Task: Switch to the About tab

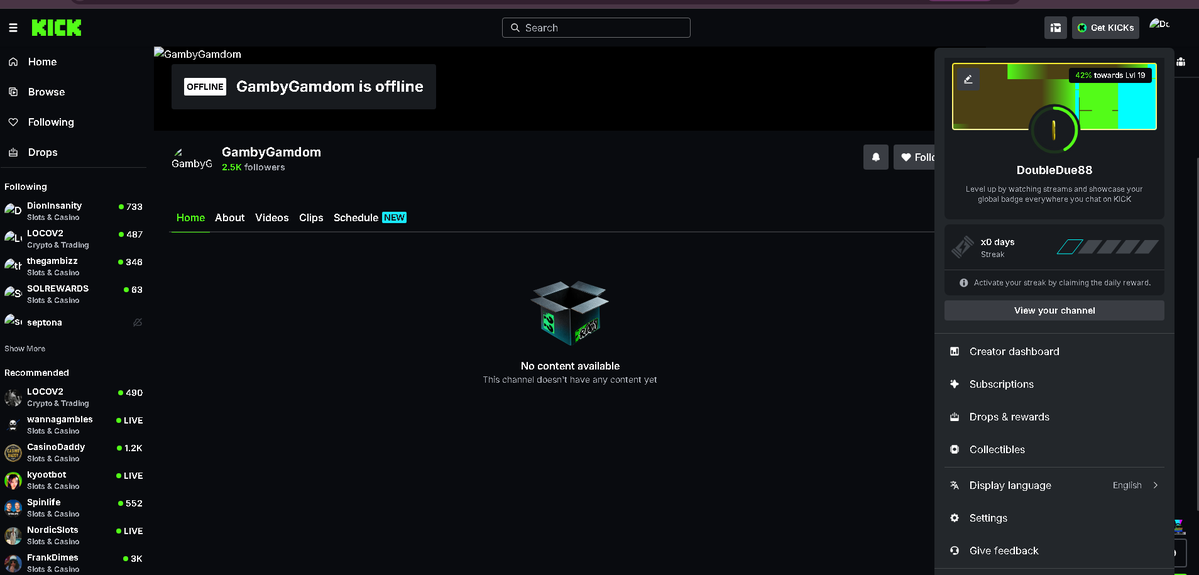Action: coord(229,218)
